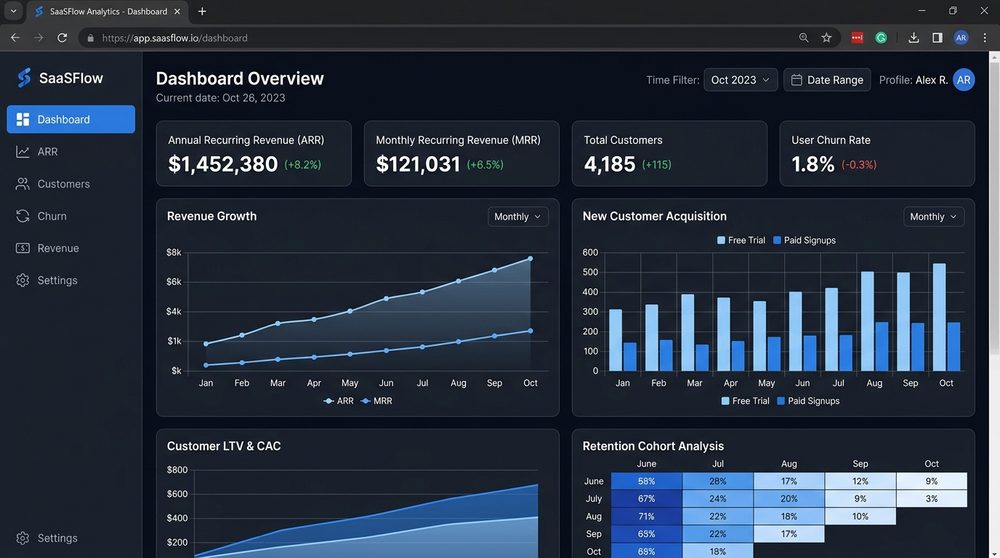Click the 58% June retention cohort cell
The width and height of the screenshot is (1000, 558).
coord(647,481)
